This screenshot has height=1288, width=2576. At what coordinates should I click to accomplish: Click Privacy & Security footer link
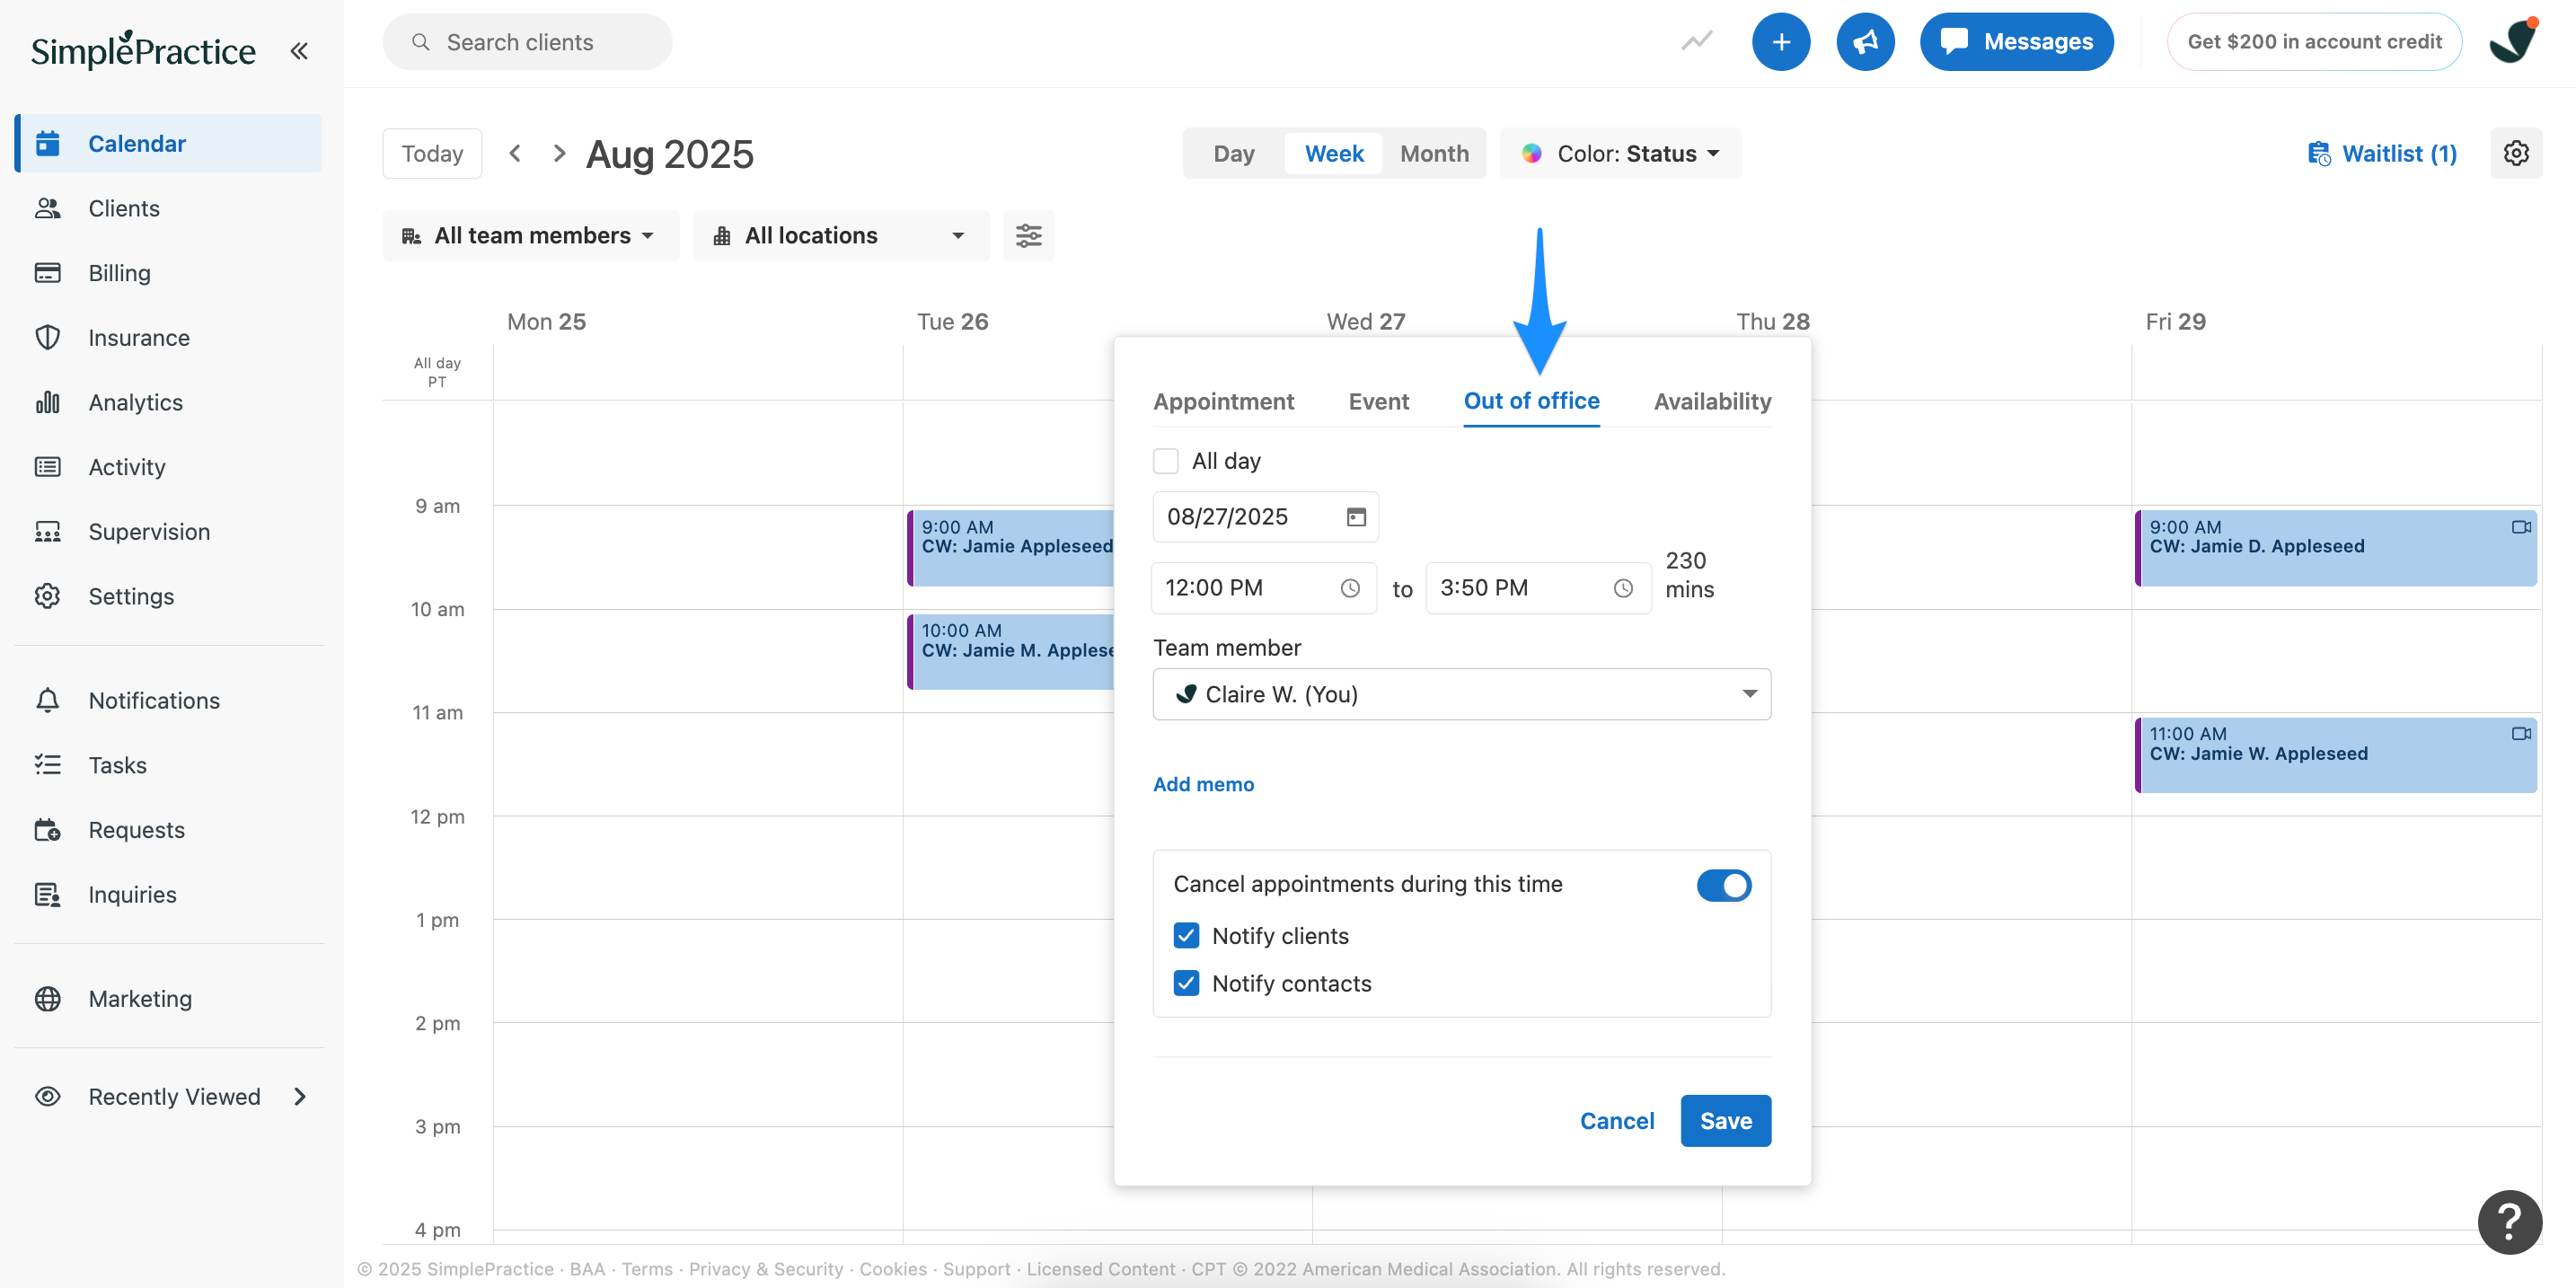pyautogui.click(x=766, y=1268)
